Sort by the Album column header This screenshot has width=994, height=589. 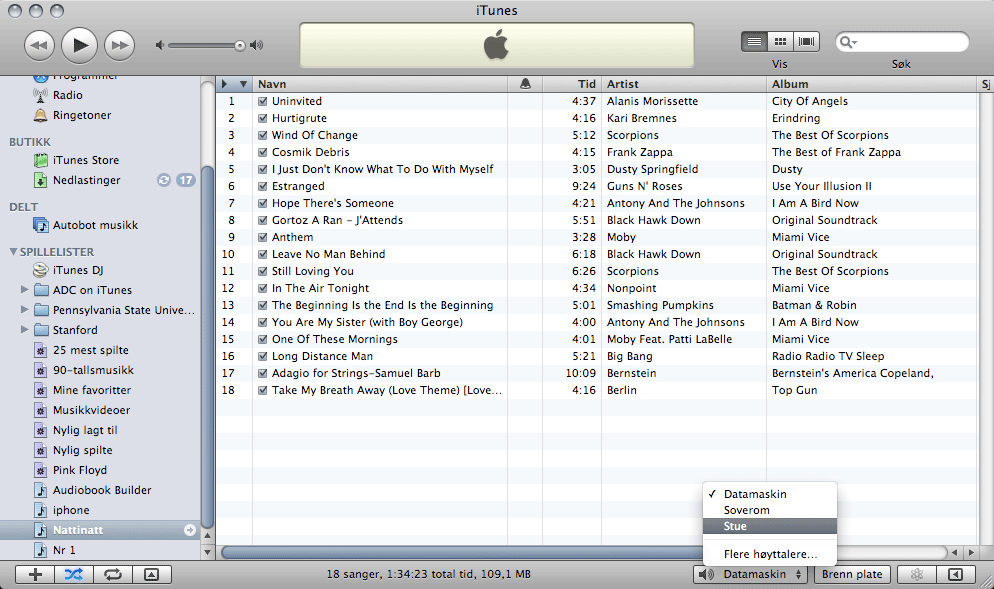871,84
